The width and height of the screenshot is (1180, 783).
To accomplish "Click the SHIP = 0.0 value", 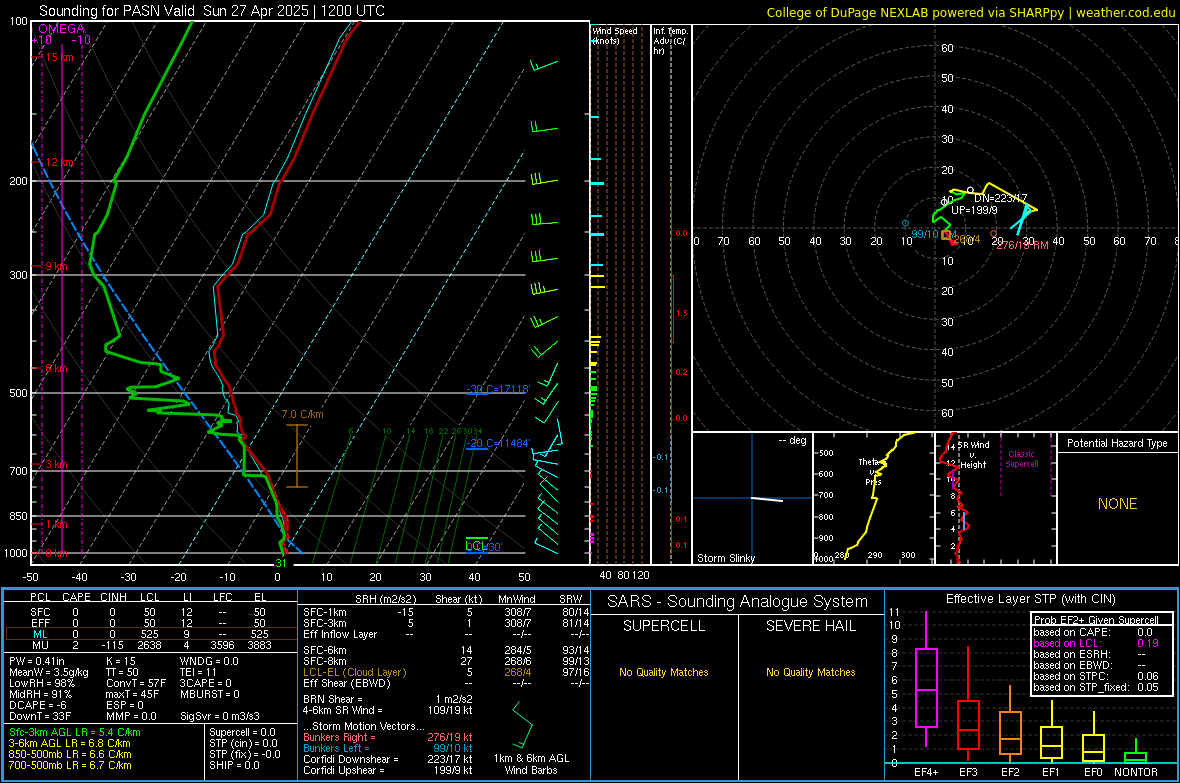I will pos(234,765).
